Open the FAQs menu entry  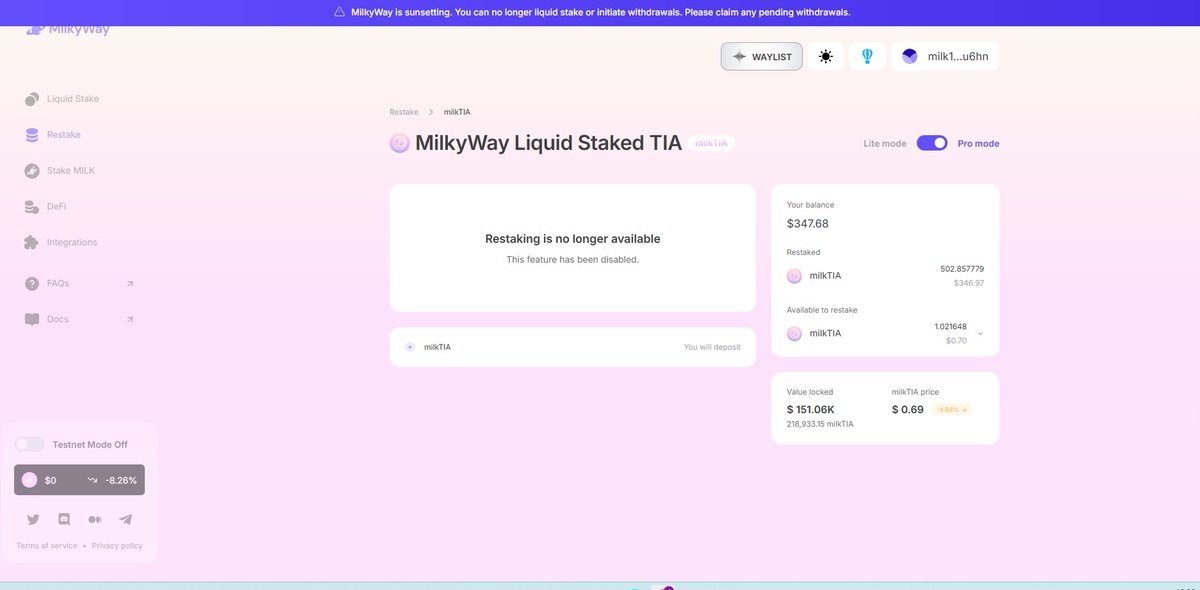coord(57,283)
